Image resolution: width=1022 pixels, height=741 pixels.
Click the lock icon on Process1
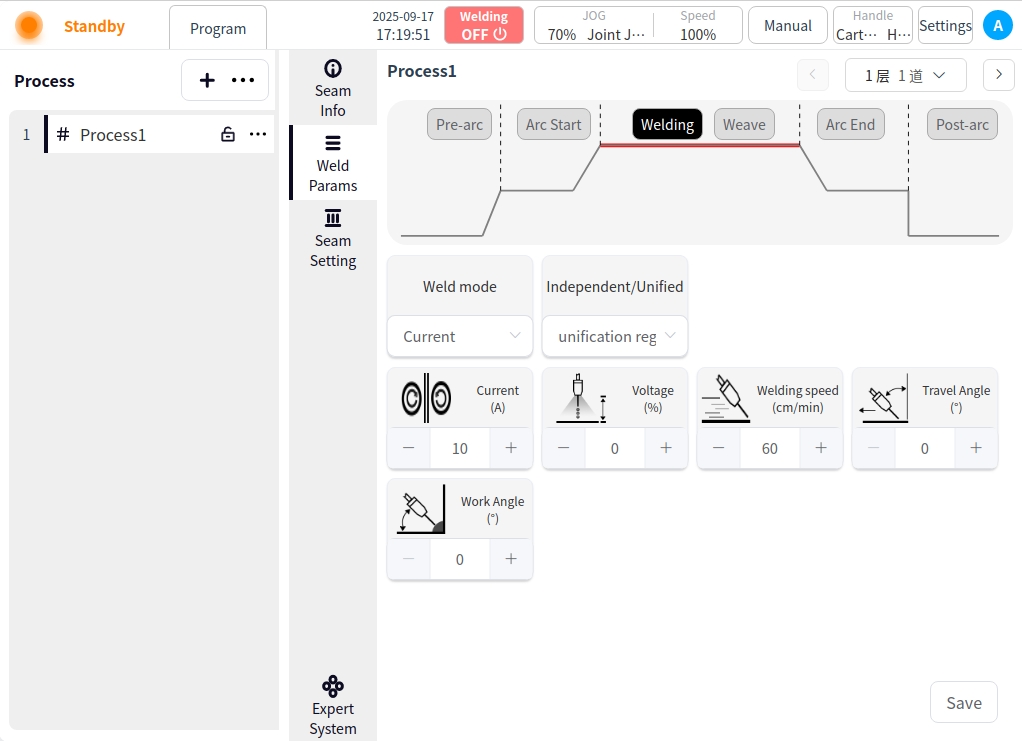click(228, 135)
